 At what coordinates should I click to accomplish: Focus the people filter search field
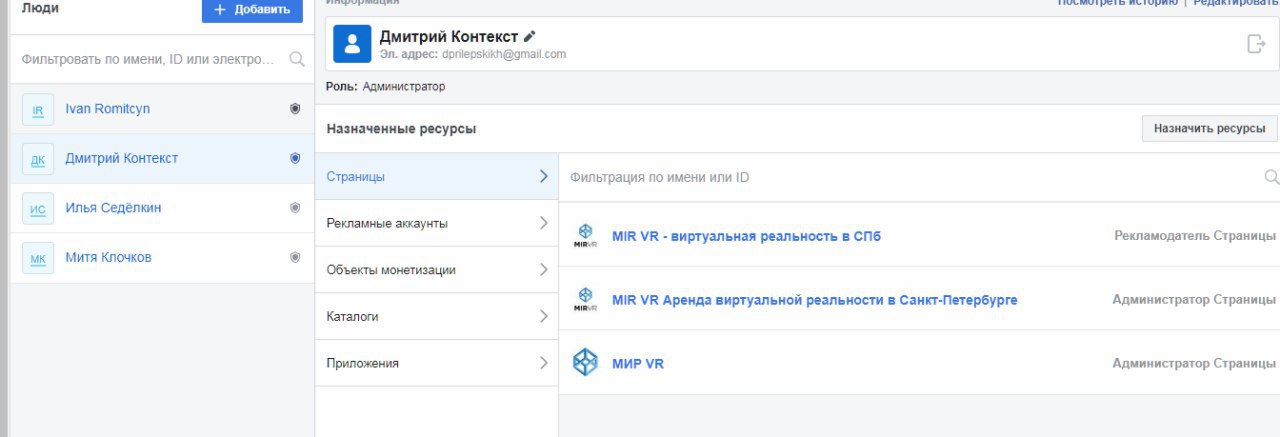[148, 59]
